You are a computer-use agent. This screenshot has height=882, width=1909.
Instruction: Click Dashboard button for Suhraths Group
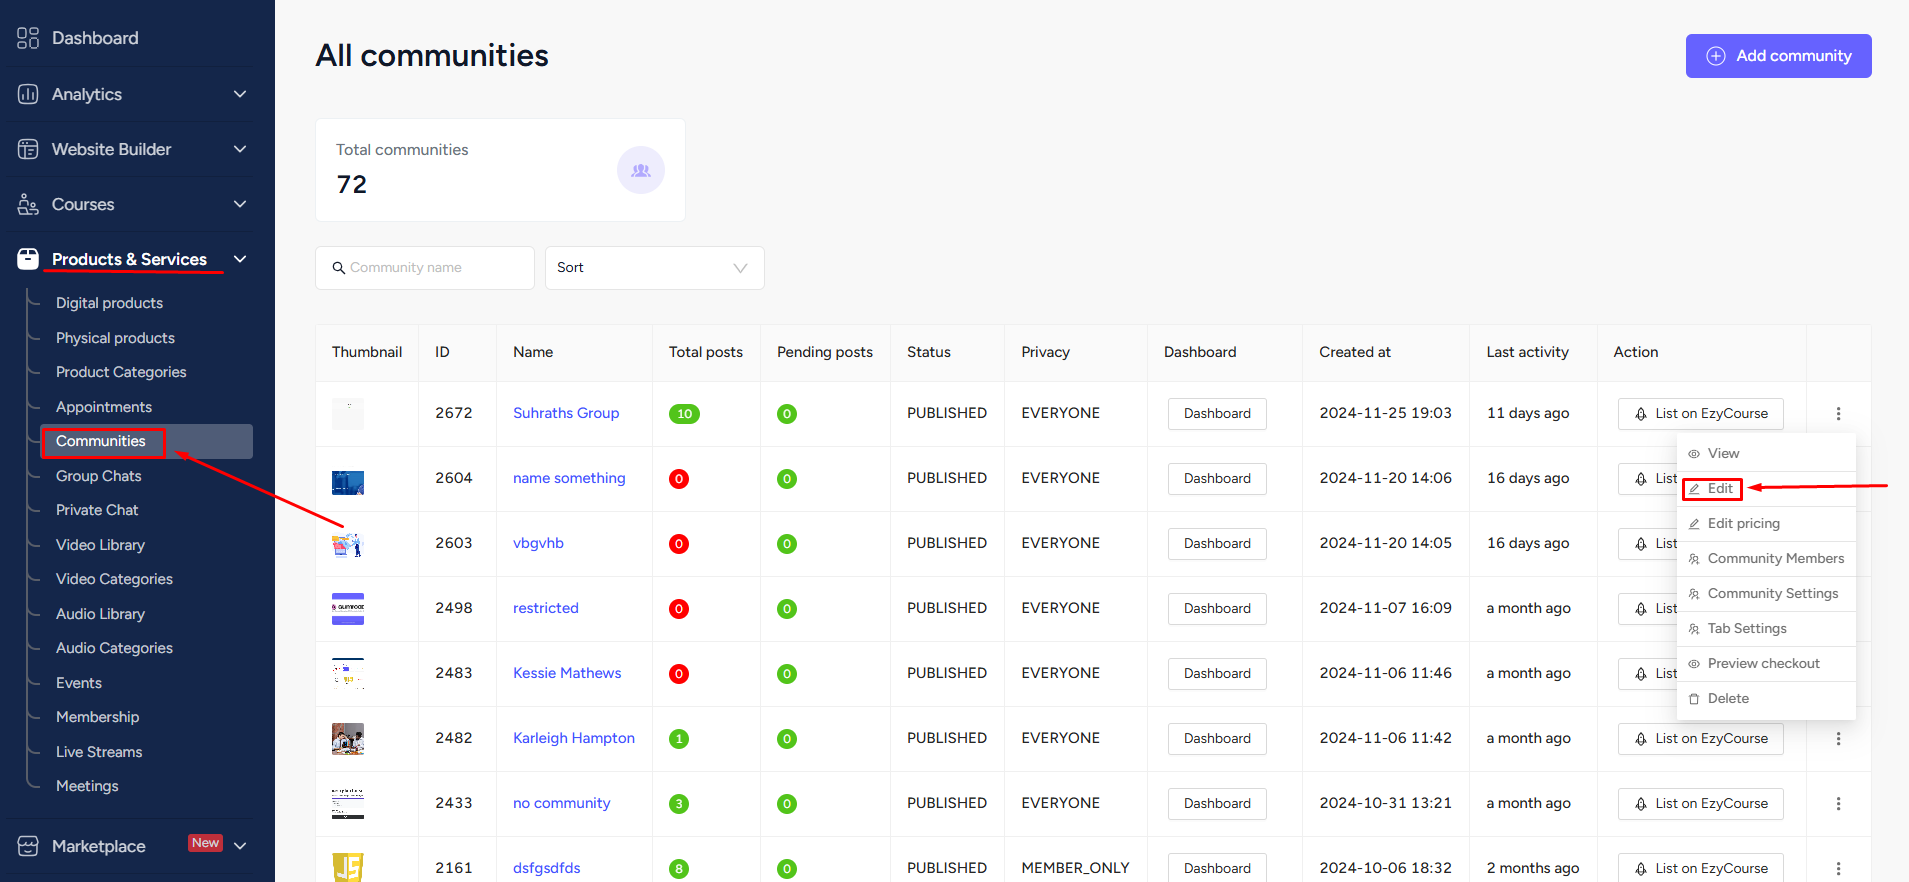pos(1217,414)
